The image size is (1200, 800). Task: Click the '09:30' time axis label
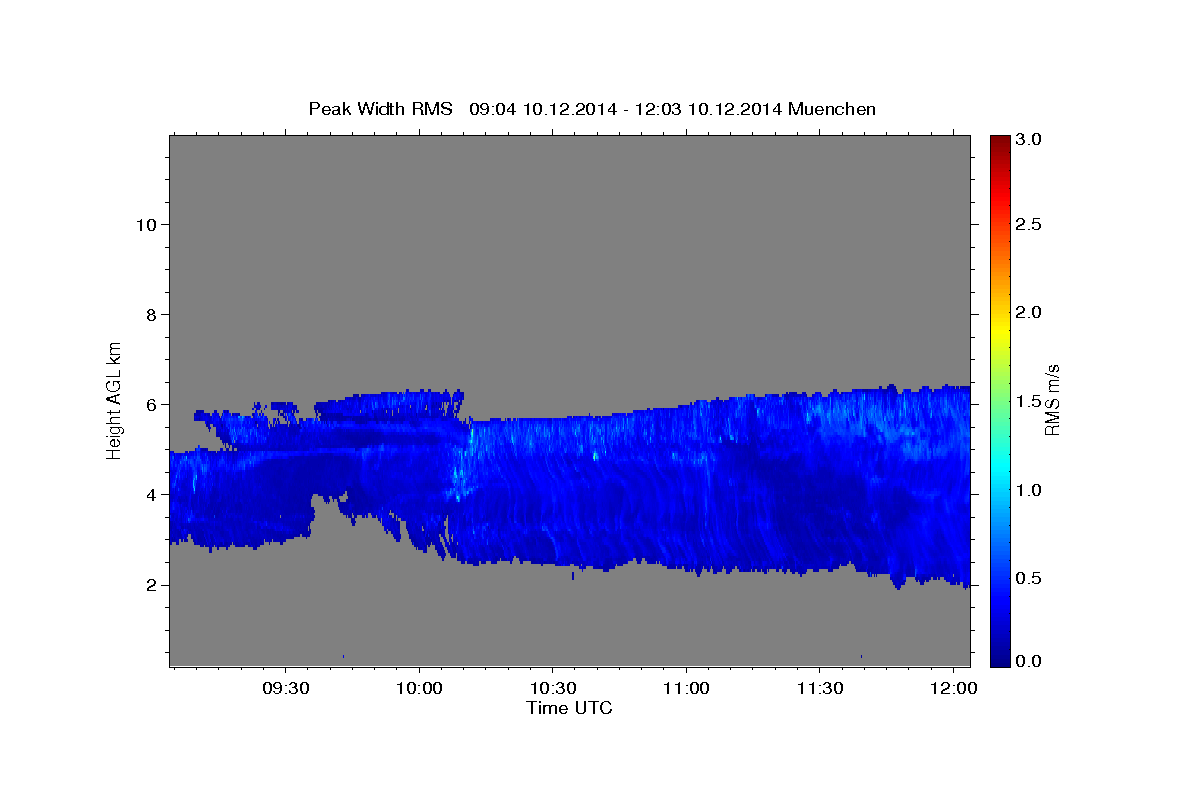coord(284,690)
